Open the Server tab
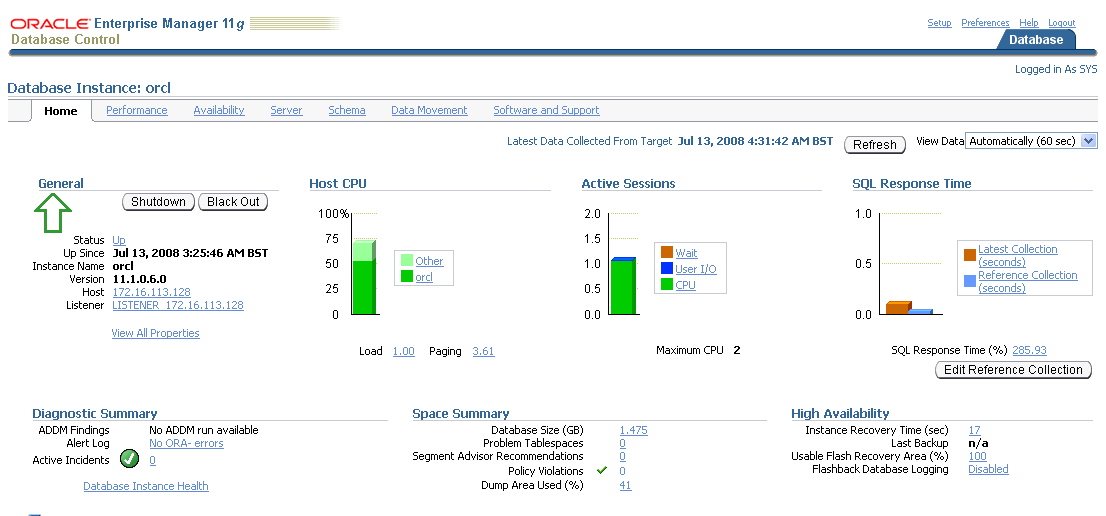 286,110
